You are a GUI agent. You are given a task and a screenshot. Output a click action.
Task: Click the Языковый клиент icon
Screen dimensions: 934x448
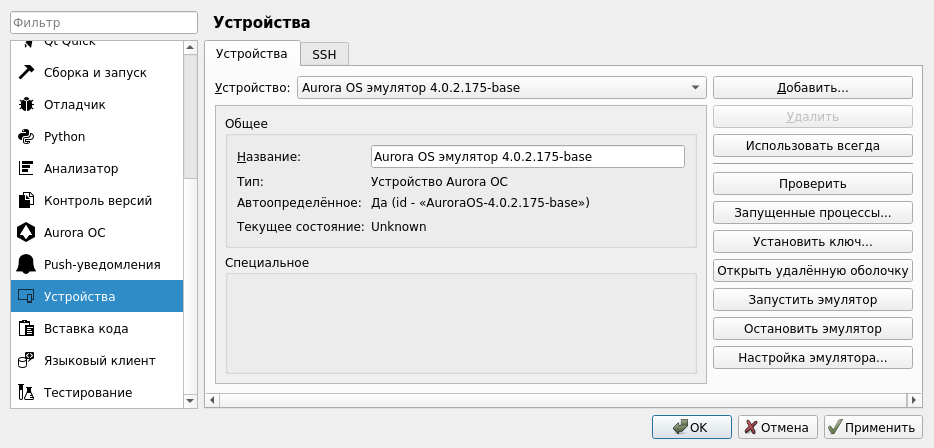(27, 360)
